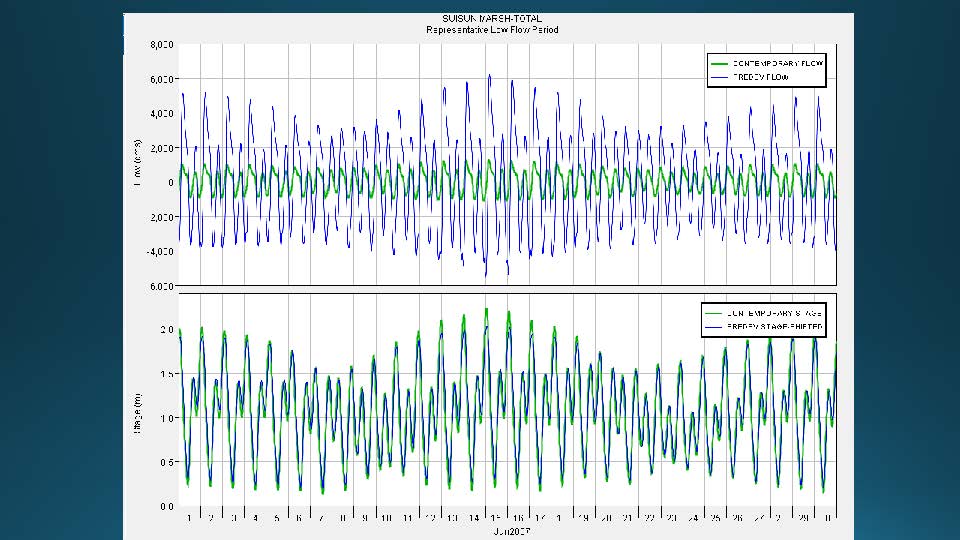The image size is (960, 540).
Task: Click the 2.0 tick on stage axis
Action: click(x=167, y=329)
